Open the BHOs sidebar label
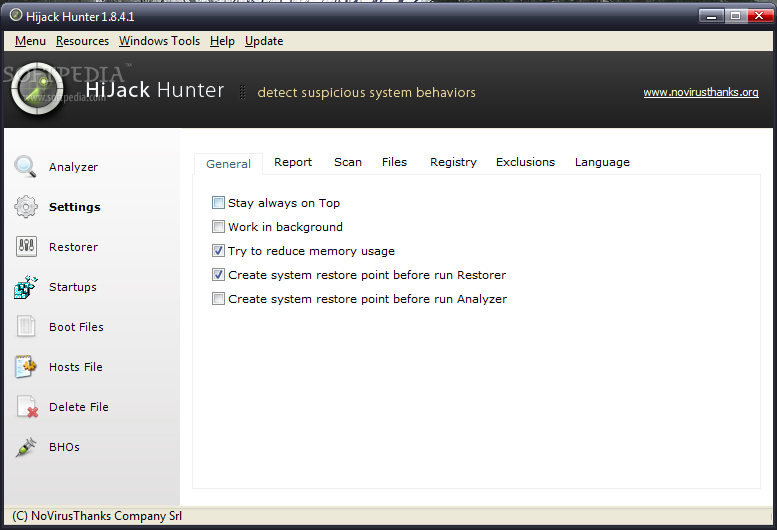Screen dimensions: 777x530 [x=64, y=447]
